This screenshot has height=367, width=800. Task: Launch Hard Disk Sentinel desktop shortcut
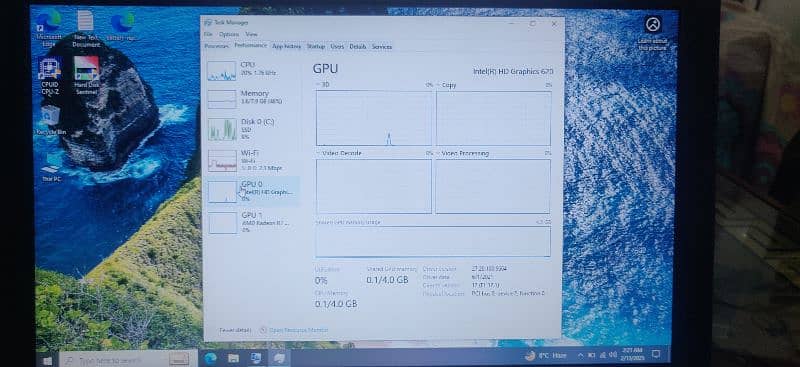coord(86,76)
